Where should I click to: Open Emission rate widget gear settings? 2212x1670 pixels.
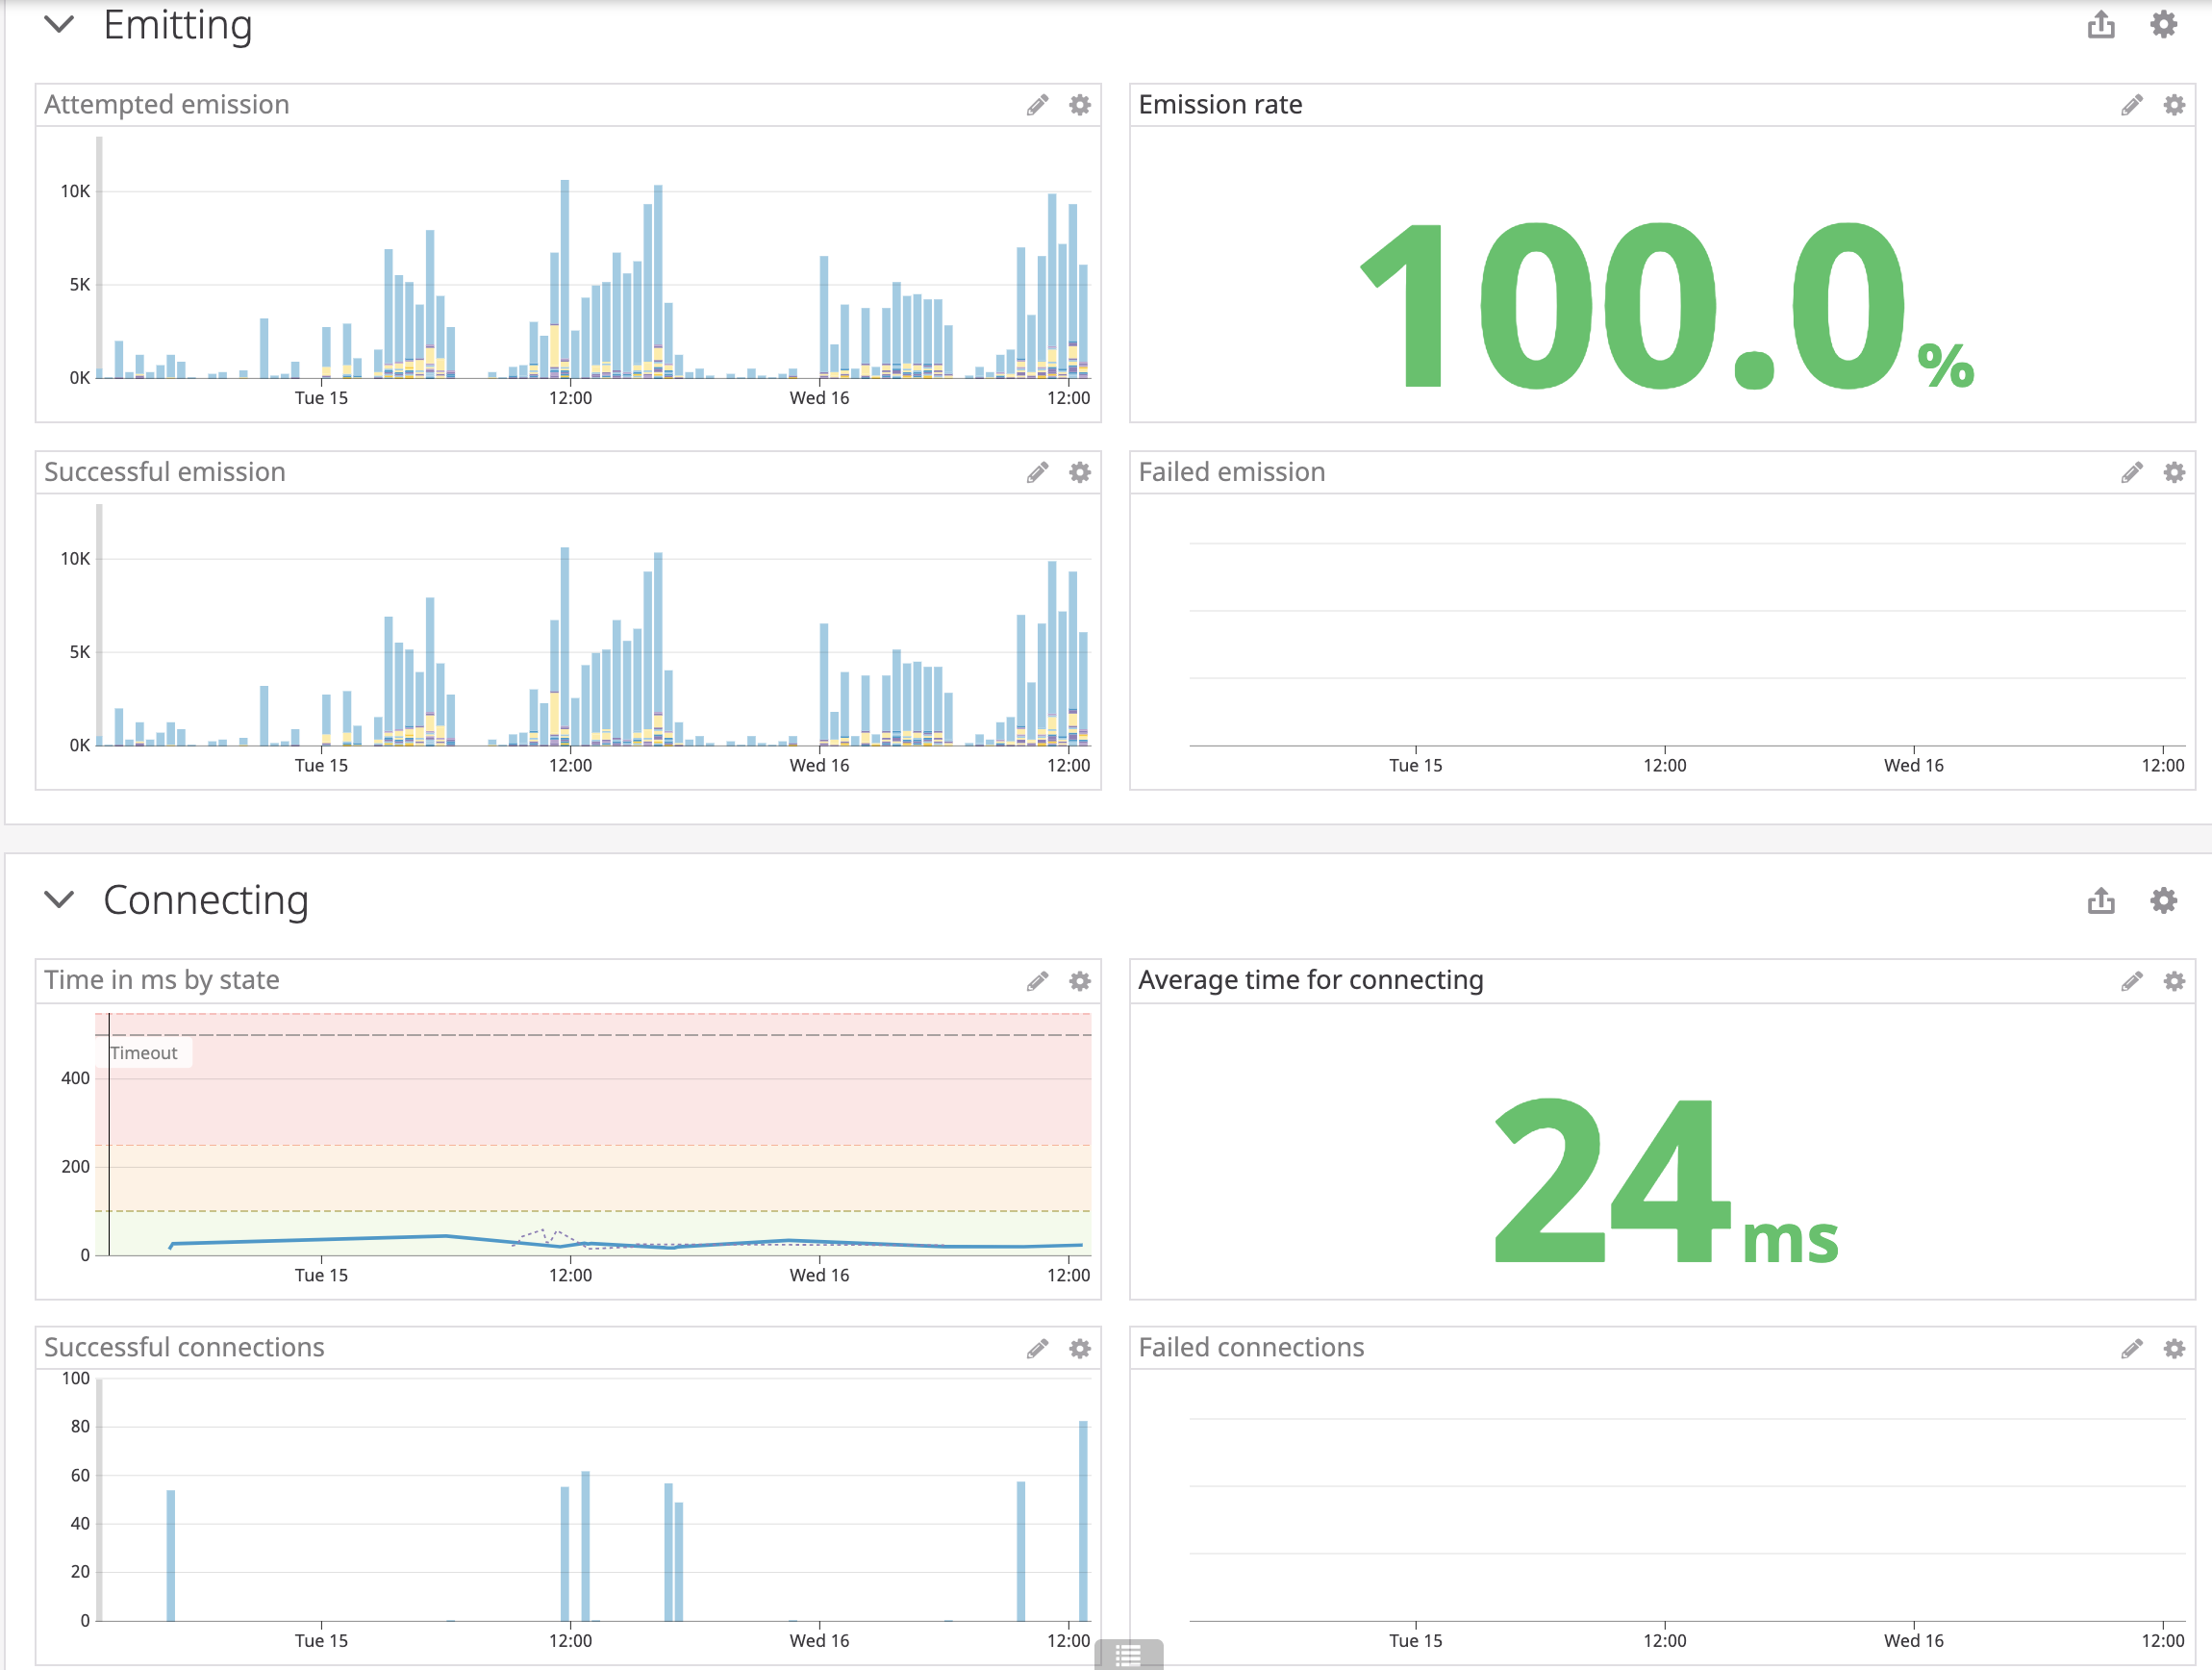pos(2173,105)
